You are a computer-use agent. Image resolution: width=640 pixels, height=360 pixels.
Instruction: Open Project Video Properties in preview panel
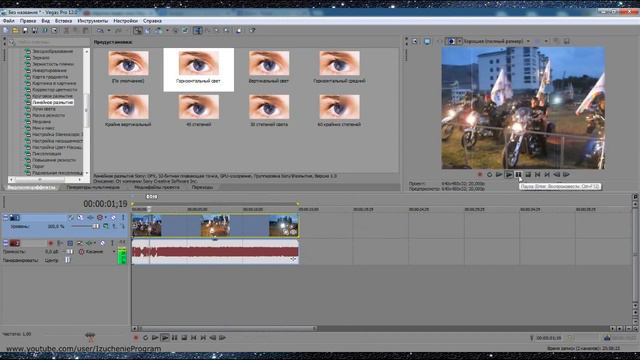[x=415, y=41]
